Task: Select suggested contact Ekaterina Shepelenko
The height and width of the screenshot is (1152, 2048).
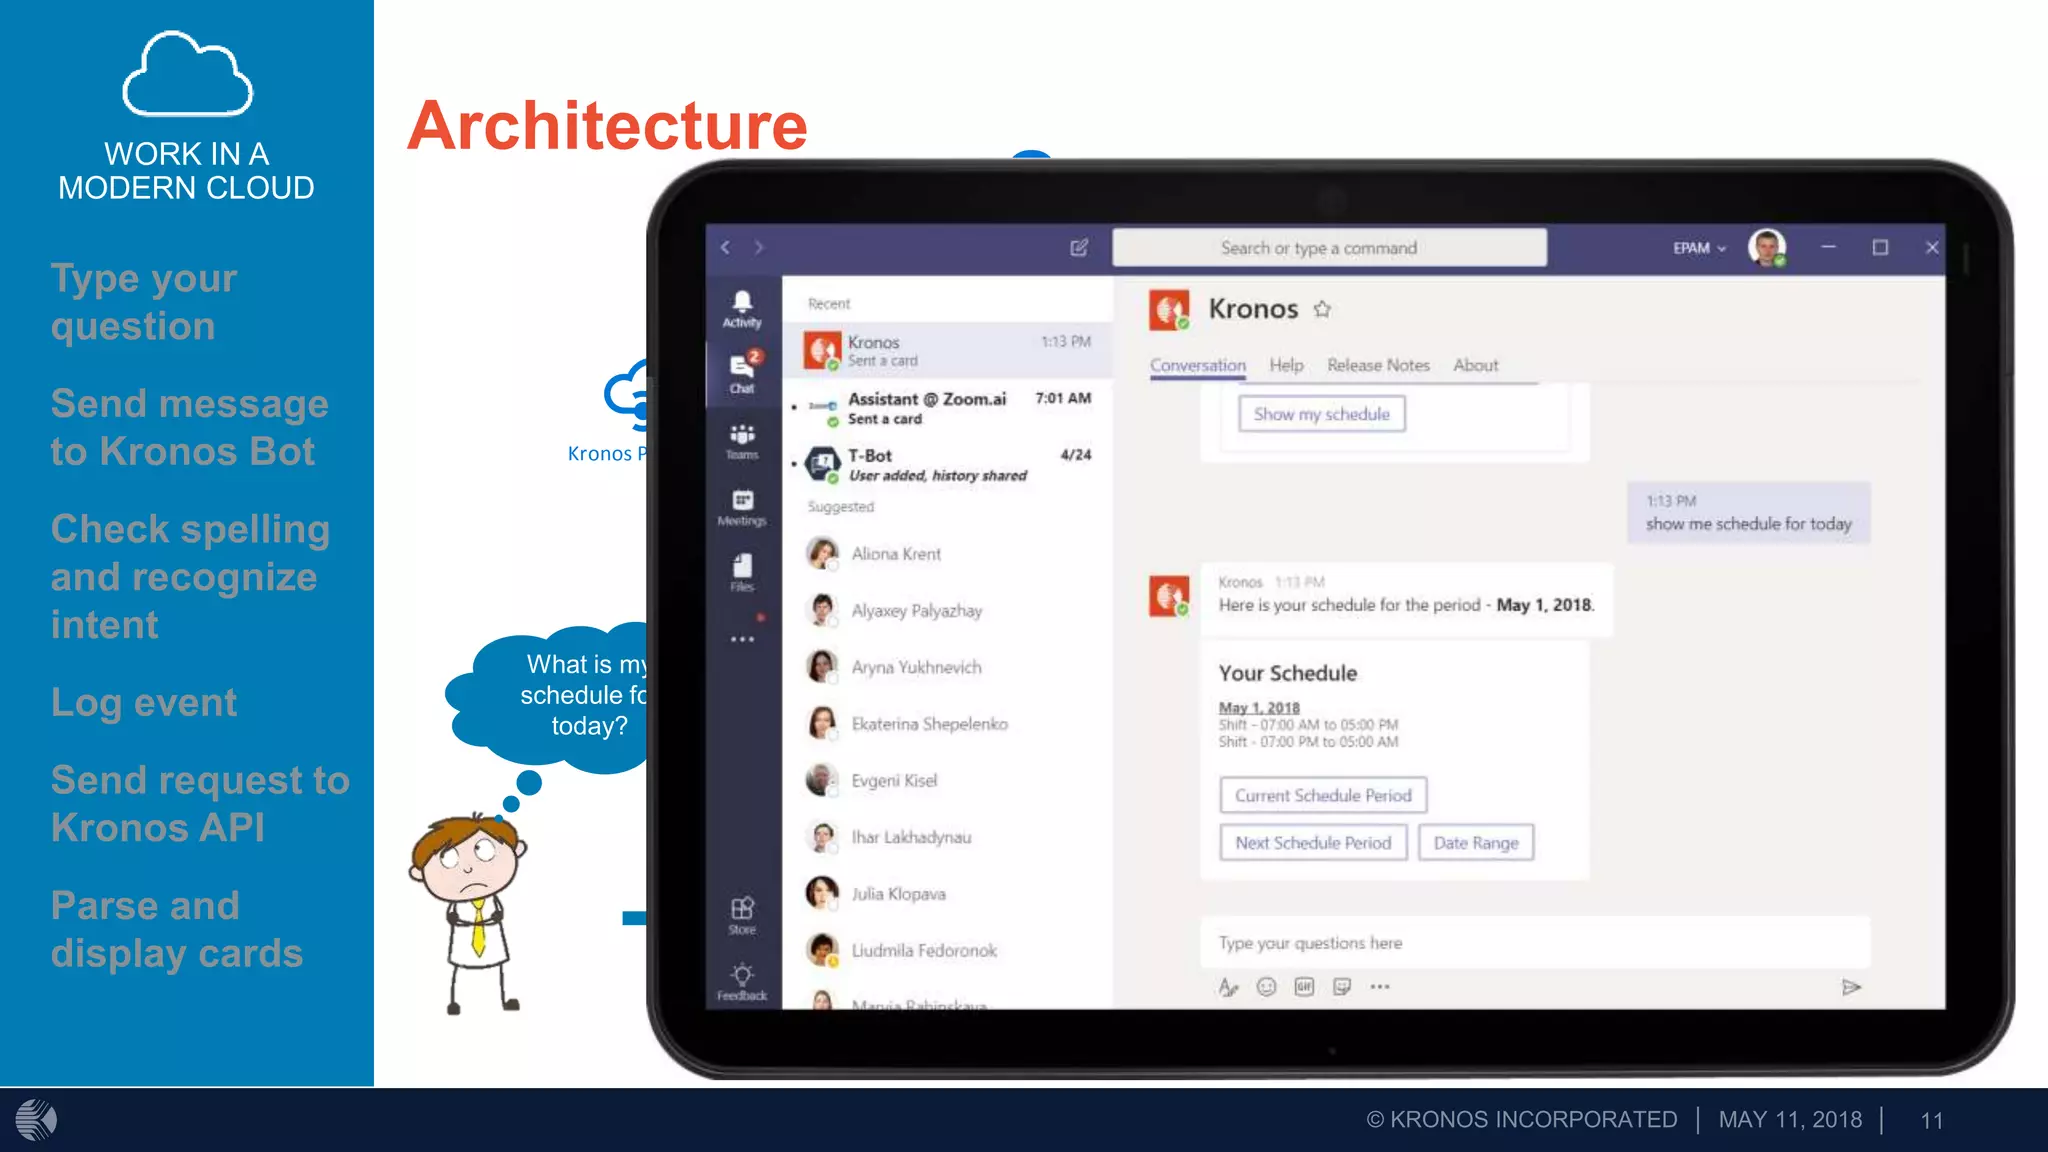Action: pyautogui.click(x=946, y=723)
